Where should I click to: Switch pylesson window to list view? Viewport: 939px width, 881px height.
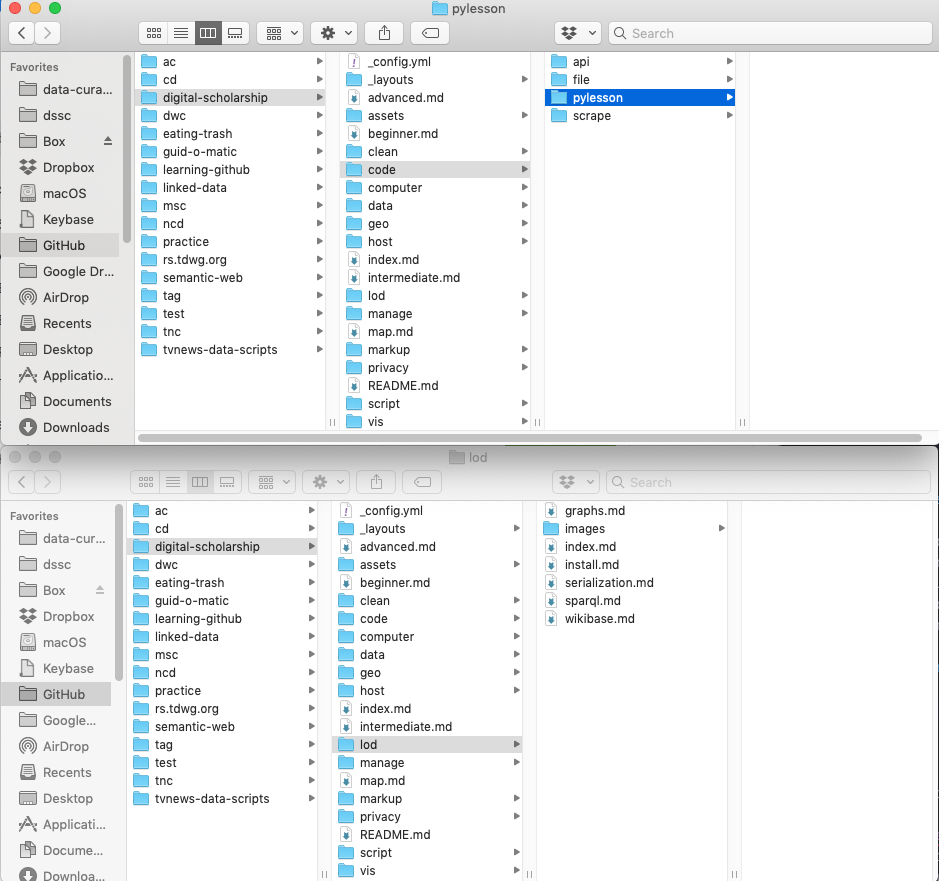pyautogui.click(x=181, y=33)
